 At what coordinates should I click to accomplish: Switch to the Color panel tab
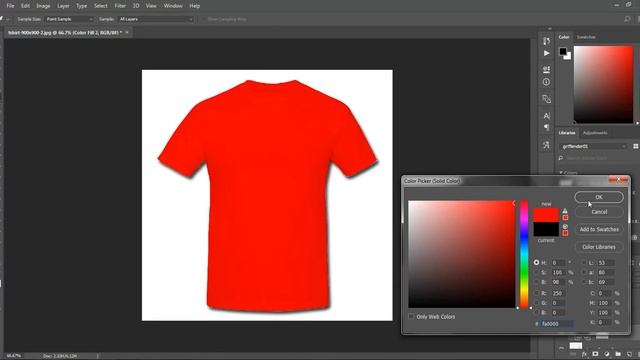pyautogui.click(x=564, y=37)
